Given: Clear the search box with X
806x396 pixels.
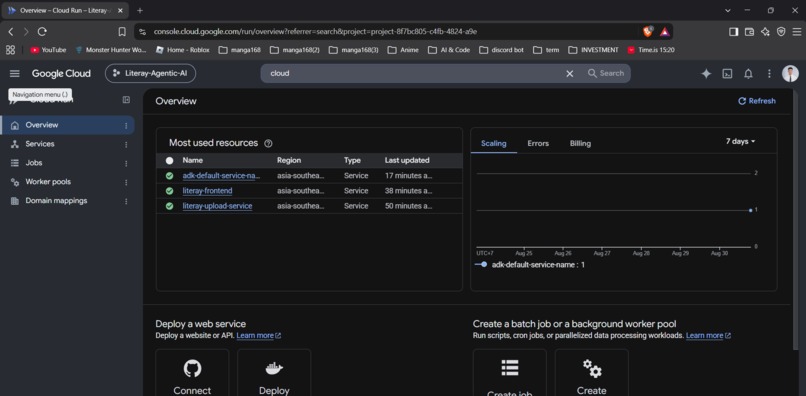Looking at the screenshot, I should [x=570, y=74].
